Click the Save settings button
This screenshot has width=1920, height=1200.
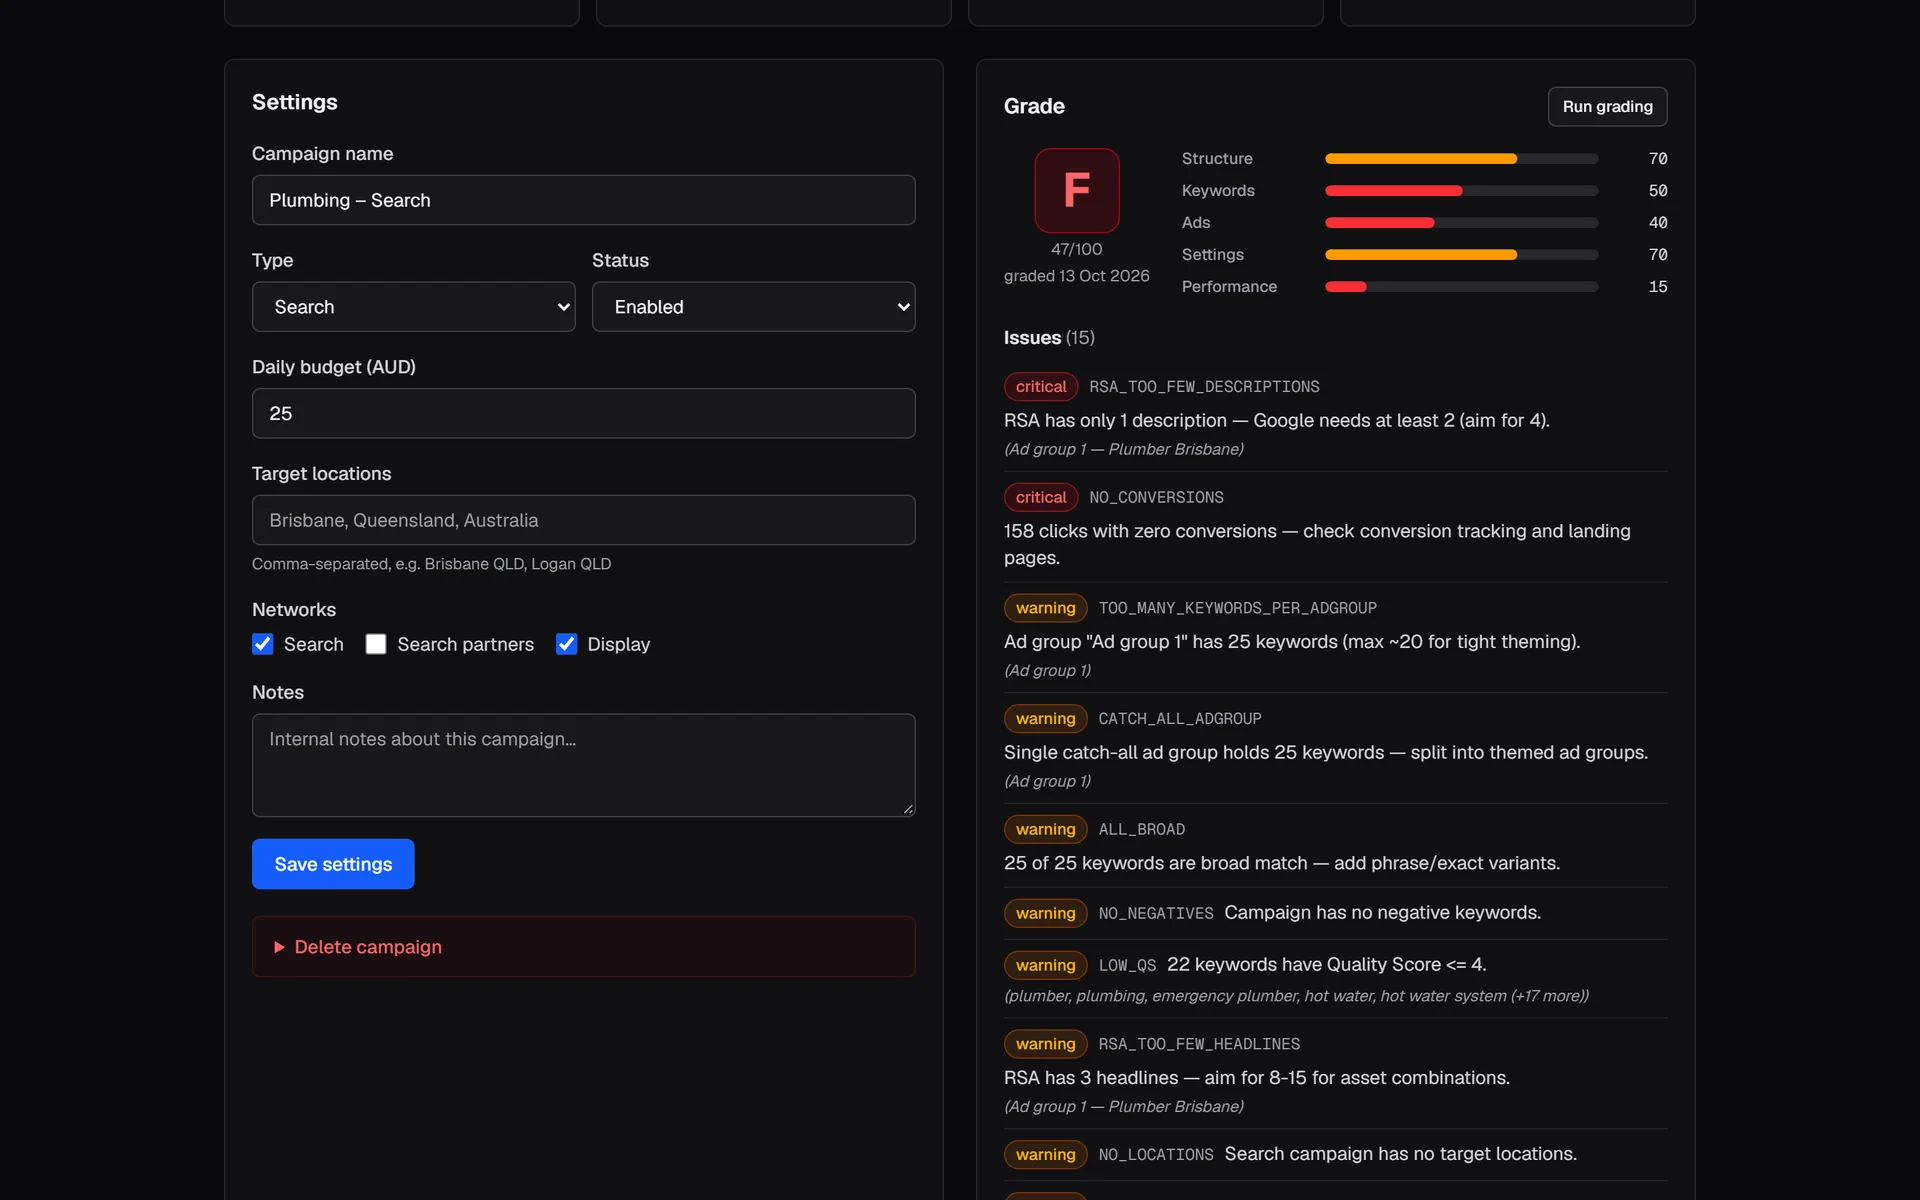(x=333, y=864)
